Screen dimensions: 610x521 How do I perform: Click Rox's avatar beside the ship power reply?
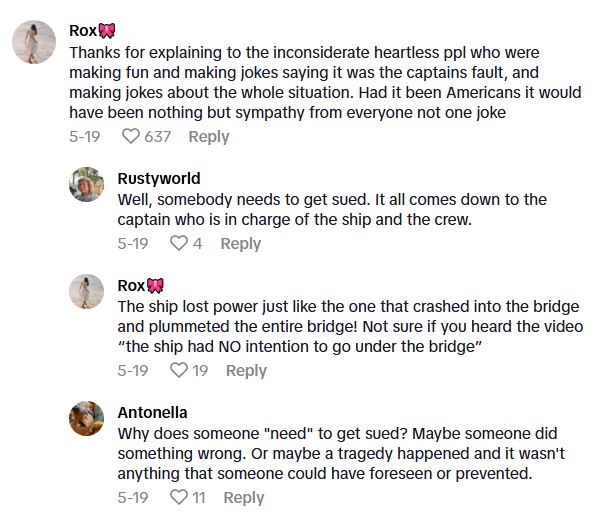coord(86,291)
